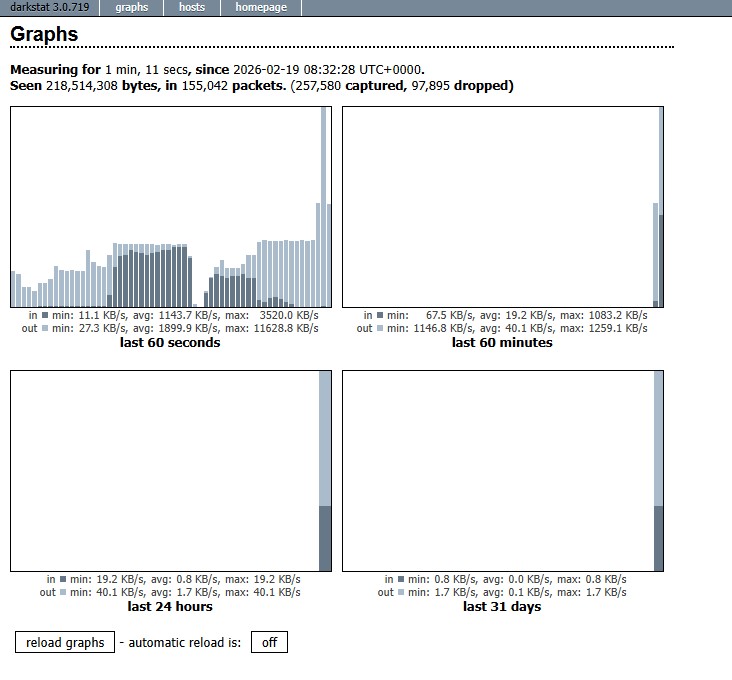Click the last 31 days graph

click(503, 470)
